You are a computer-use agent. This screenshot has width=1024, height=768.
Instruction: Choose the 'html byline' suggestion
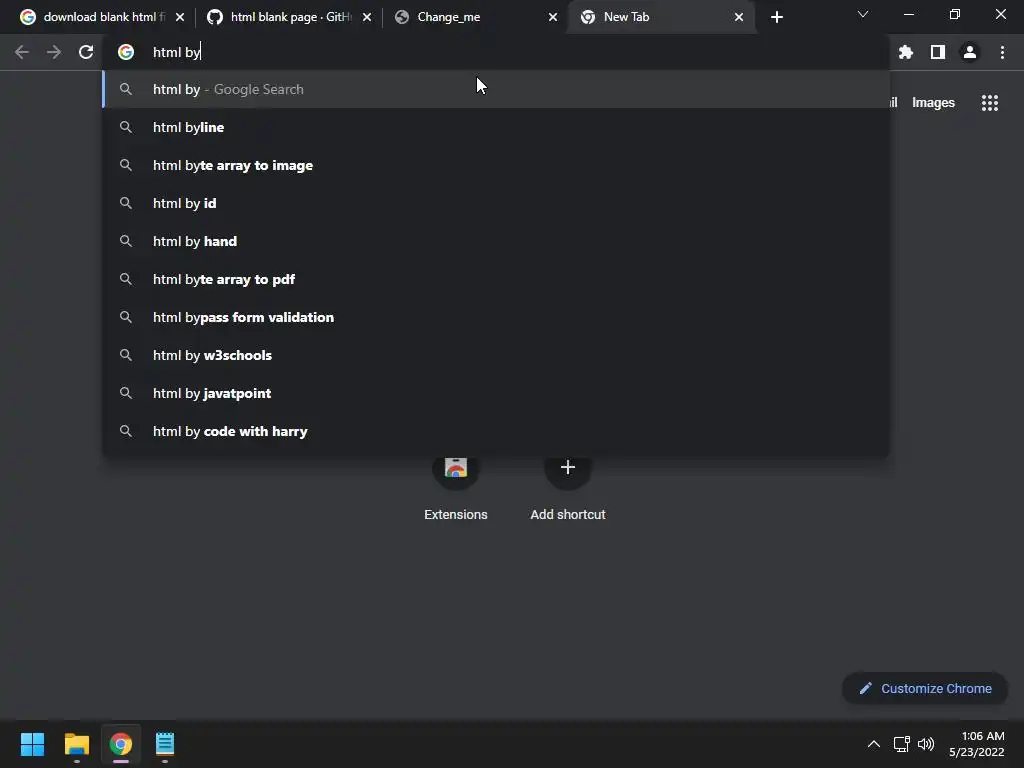(495, 127)
